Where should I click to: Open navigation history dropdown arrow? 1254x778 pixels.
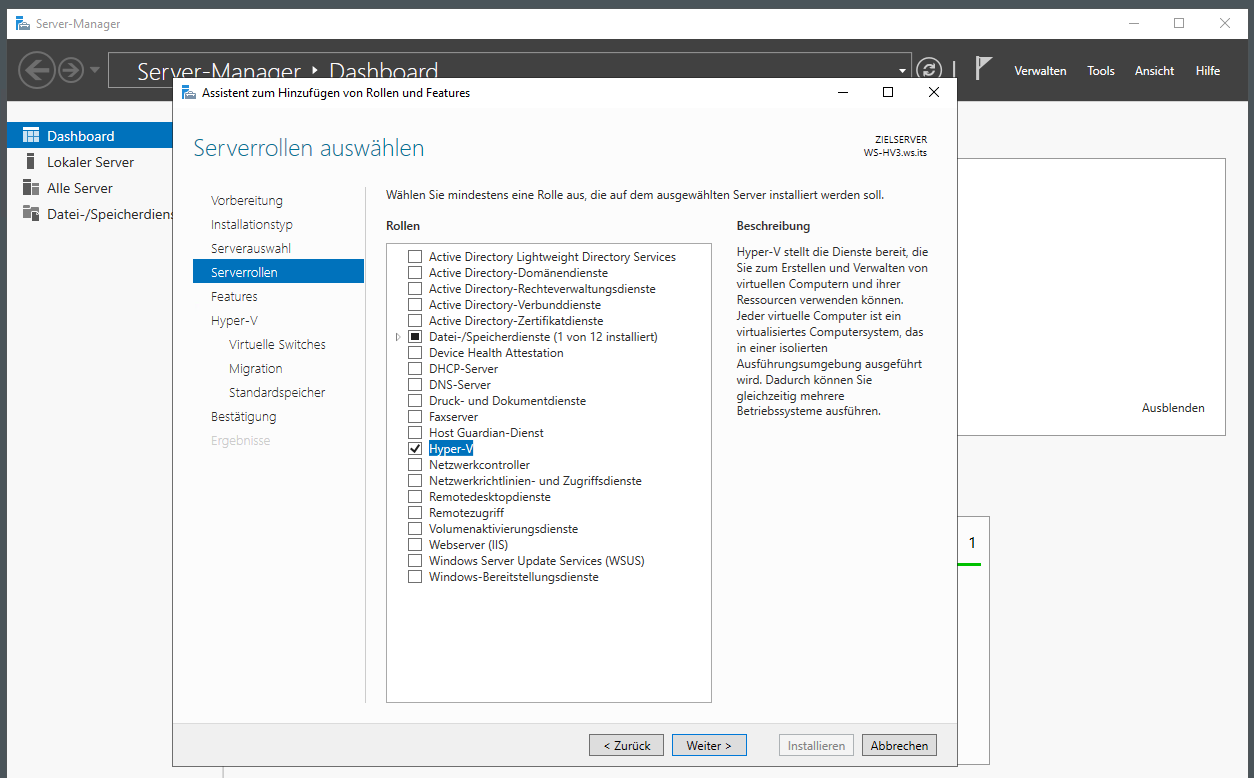(95, 70)
